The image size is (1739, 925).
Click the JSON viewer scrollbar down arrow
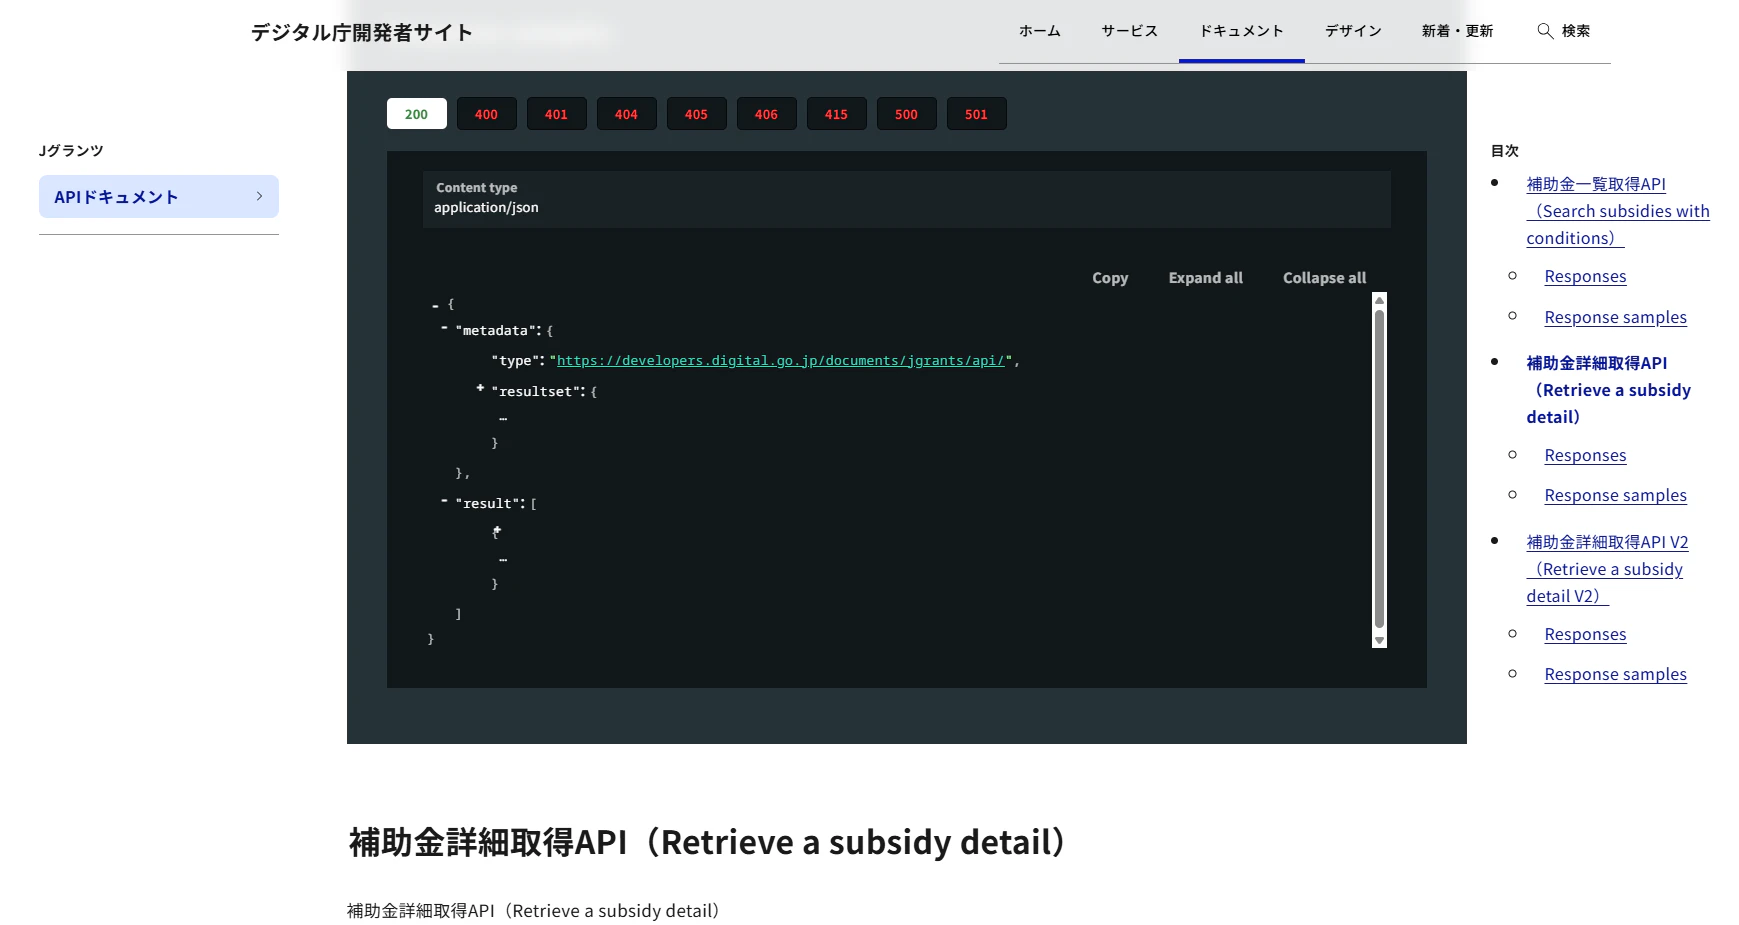pyautogui.click(x=1379, y=641)
